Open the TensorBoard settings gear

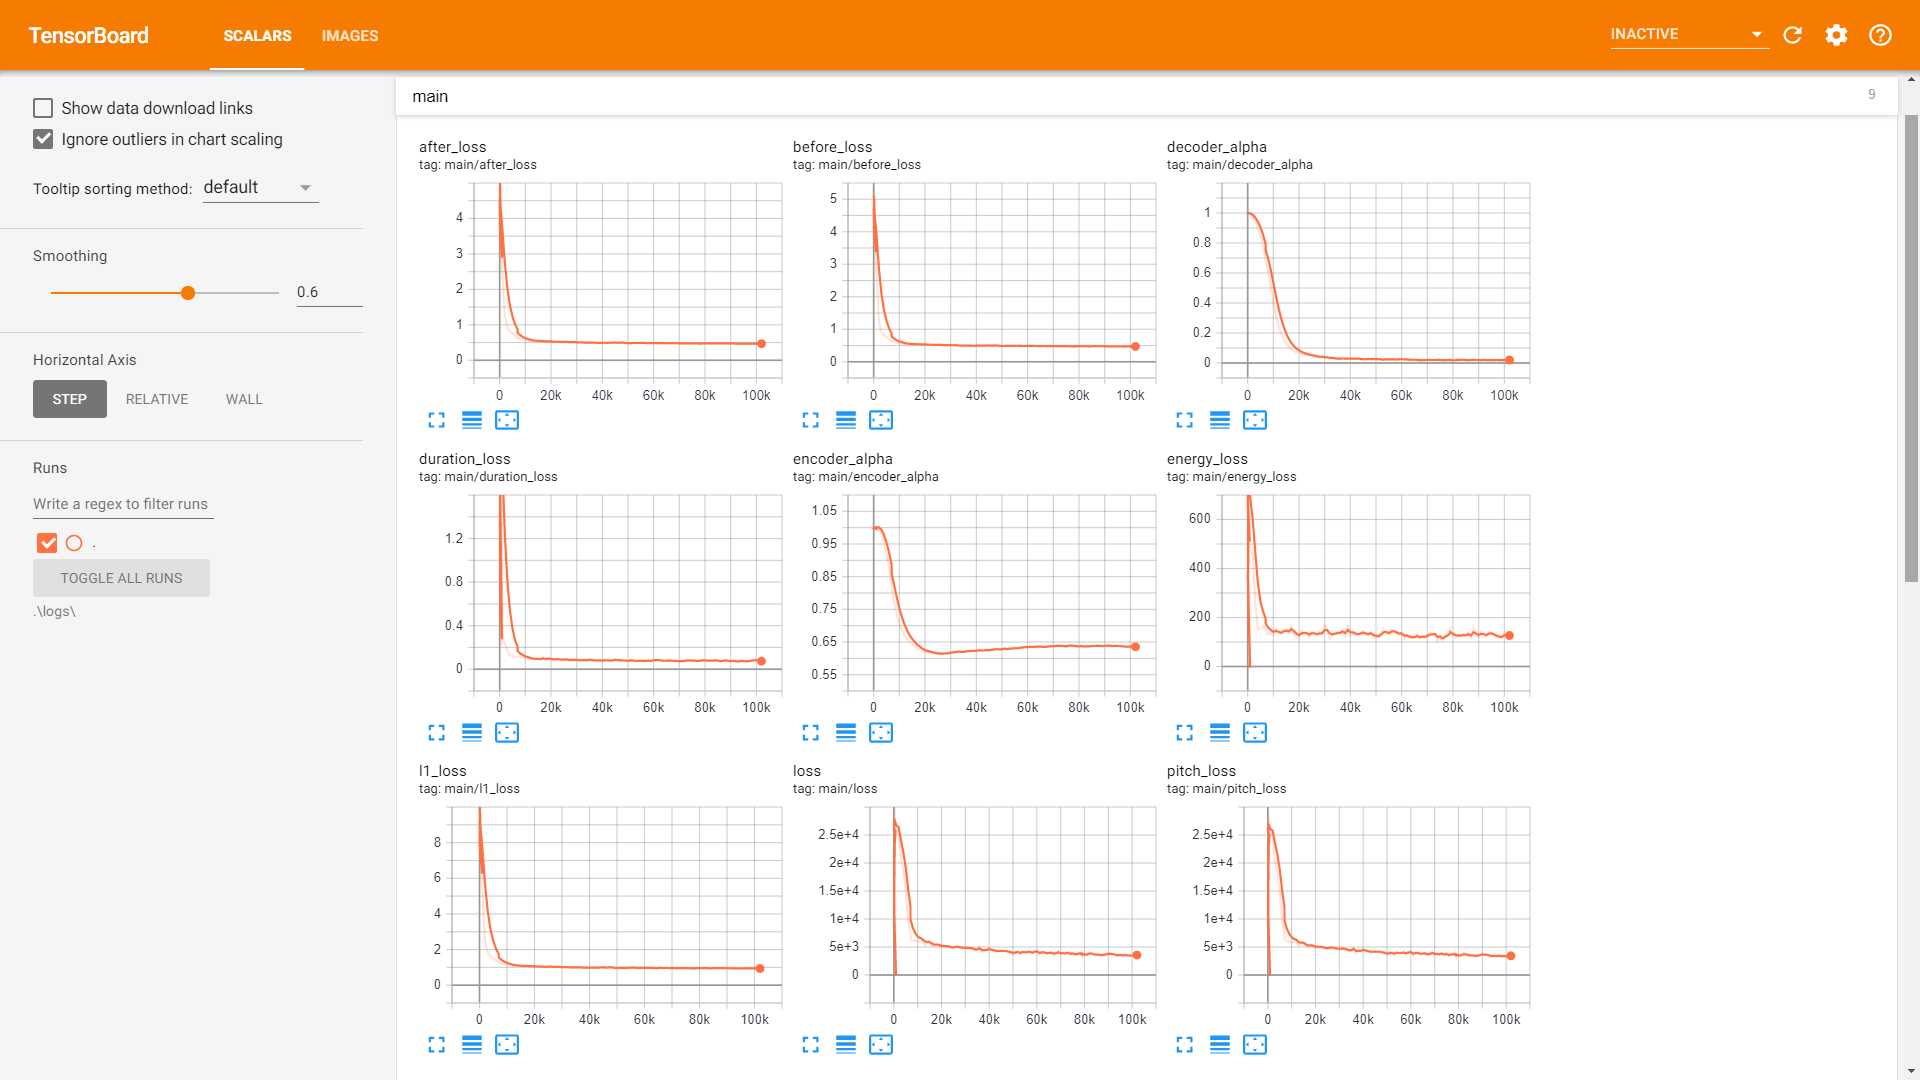click(1836, 35)
